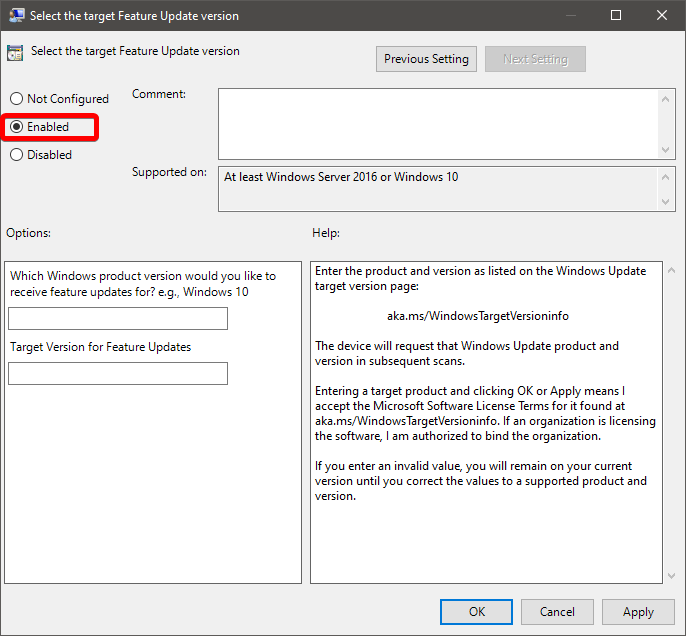Image resolution: width=686 pixels, height=636 pixels.
Task: Close the dialog window
Action: pyautogui.click(x=662, y=15)
